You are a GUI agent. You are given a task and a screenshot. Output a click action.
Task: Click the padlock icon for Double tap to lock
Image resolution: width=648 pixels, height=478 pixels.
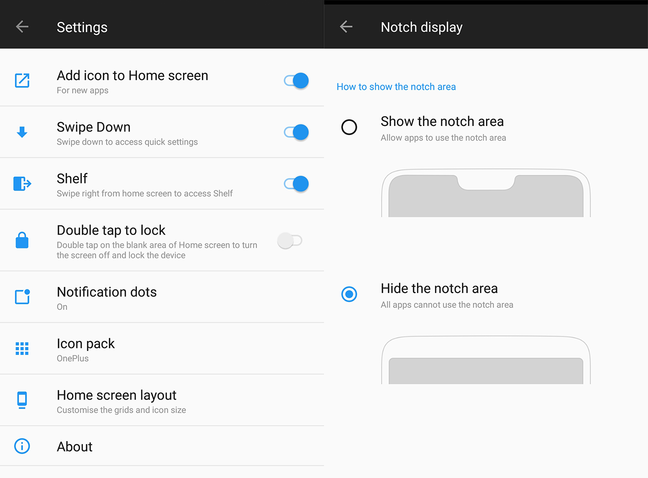[x=22, y=240]
